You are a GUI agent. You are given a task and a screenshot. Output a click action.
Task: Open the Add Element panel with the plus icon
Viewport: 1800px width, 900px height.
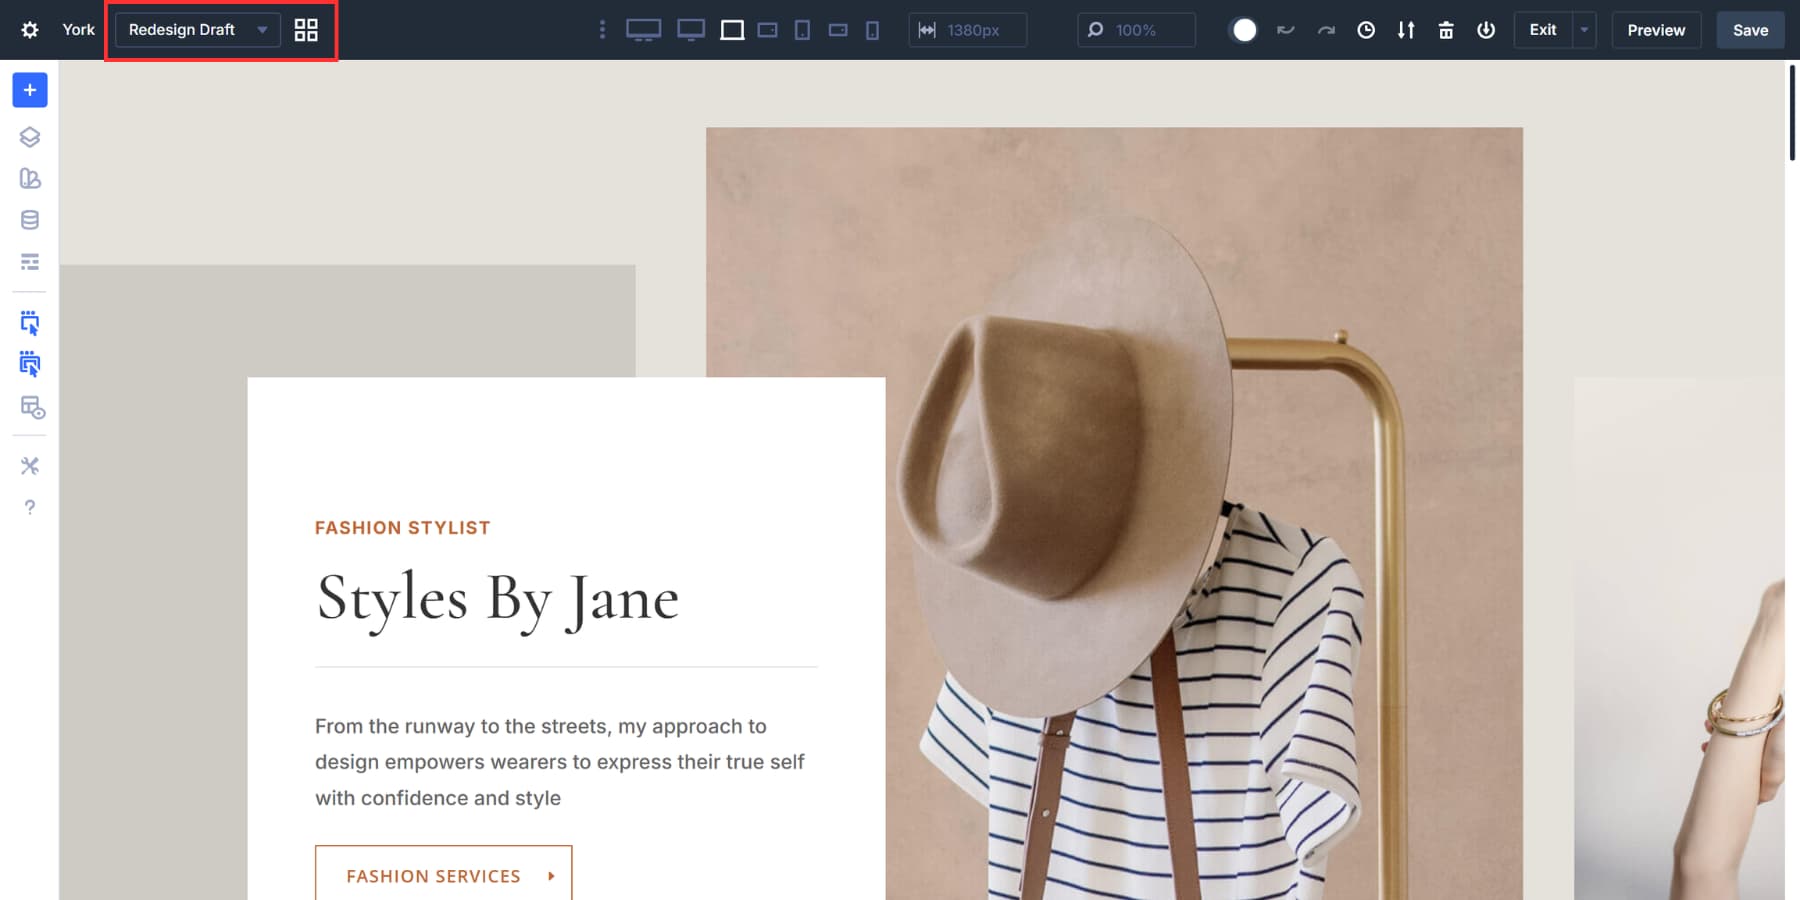point(29,90)
